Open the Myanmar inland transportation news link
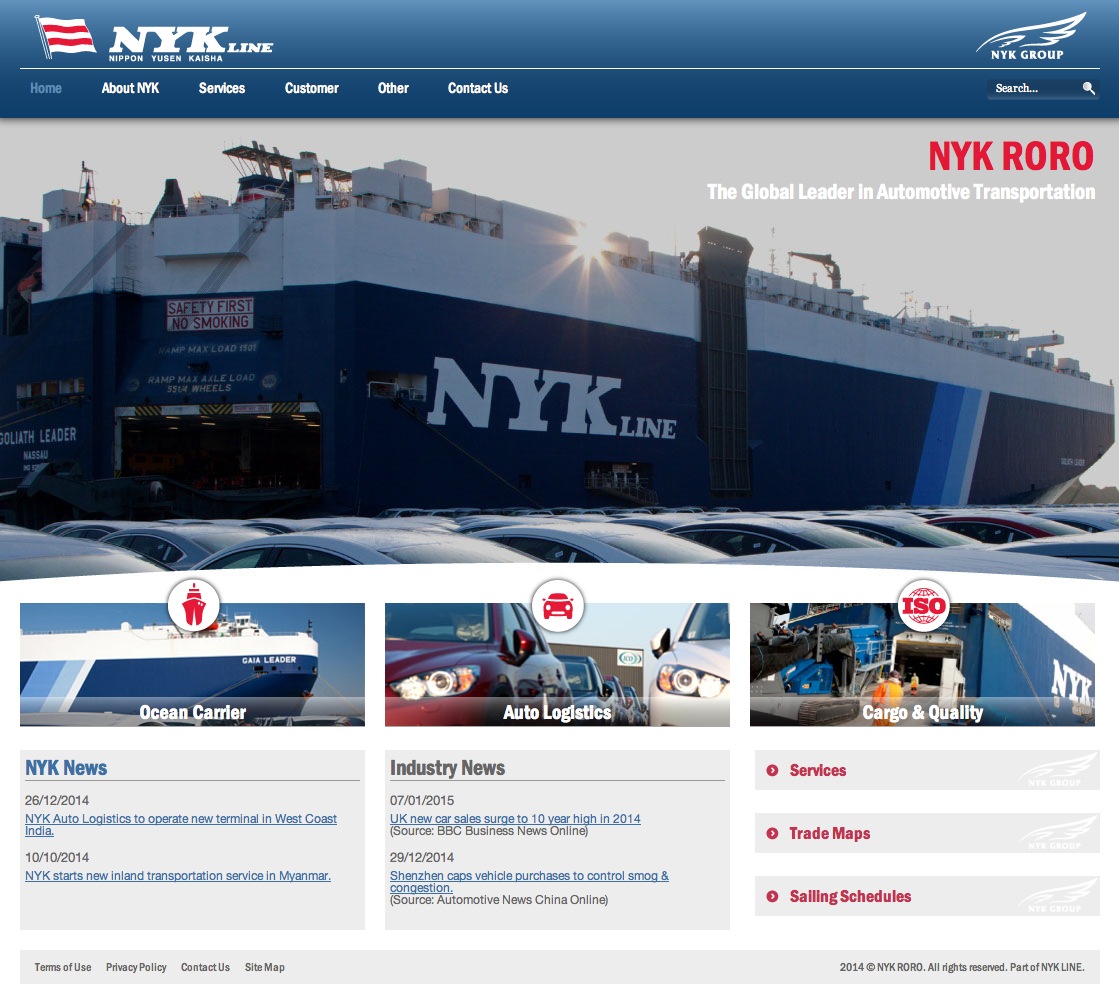 pyautogui.click(x=178, y=876)
